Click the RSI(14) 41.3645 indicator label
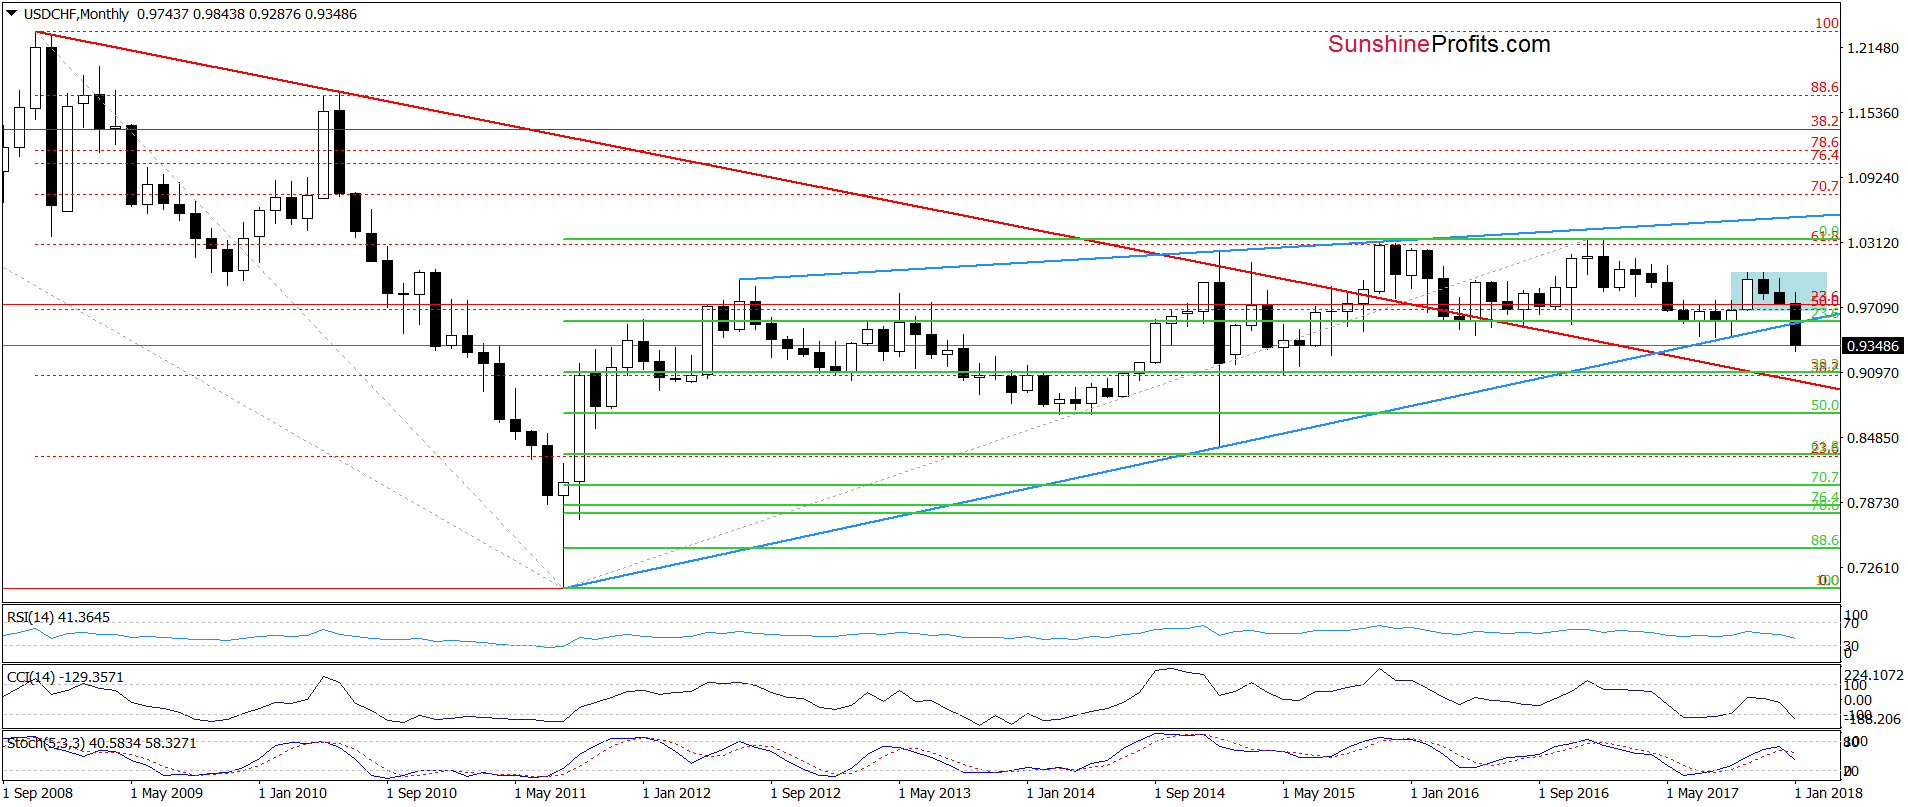This screenshot has width=1908, height=807. [58, 617]
